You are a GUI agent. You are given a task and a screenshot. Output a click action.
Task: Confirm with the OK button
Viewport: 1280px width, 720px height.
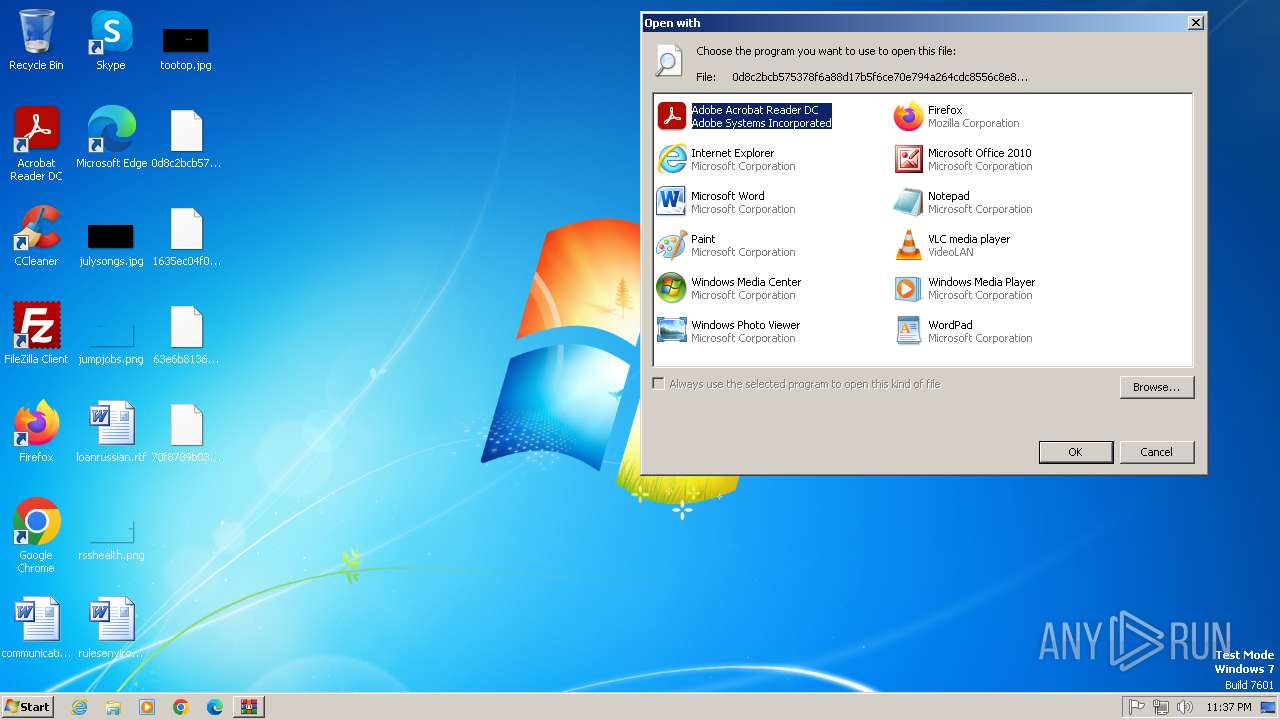pyautogui.click(x=1076, y=452)
